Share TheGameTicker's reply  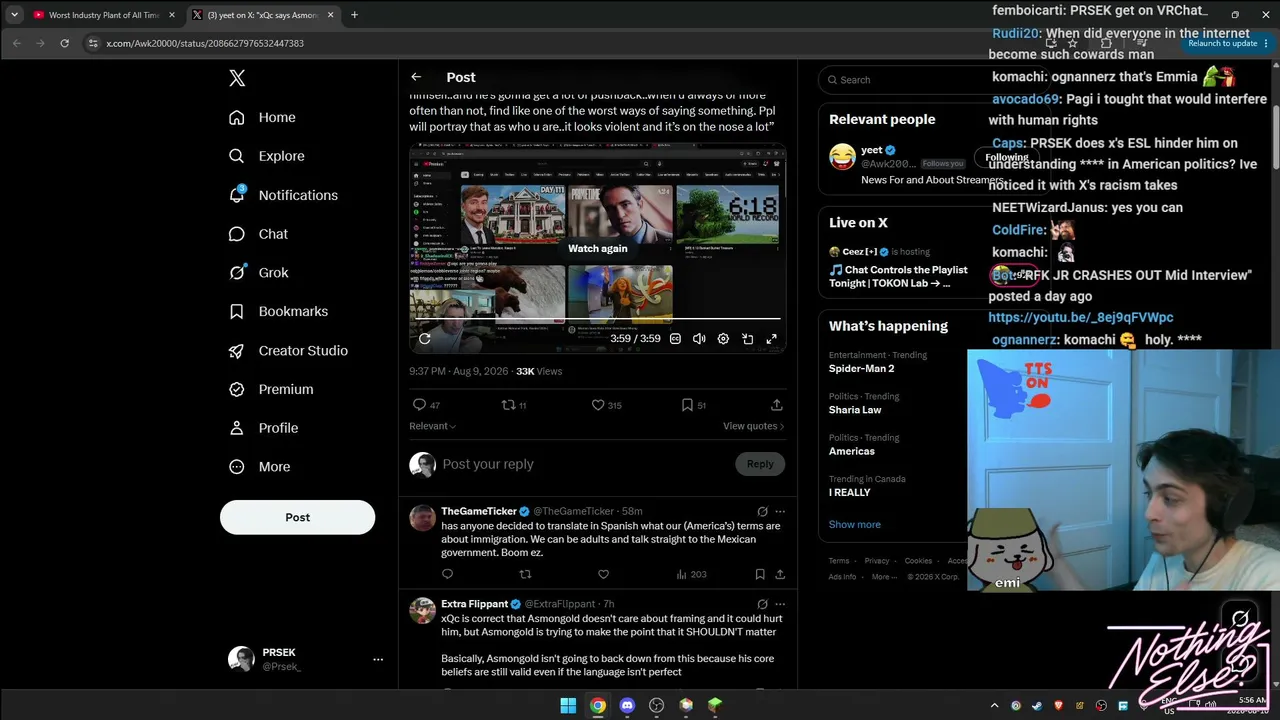tap(780, 574)
